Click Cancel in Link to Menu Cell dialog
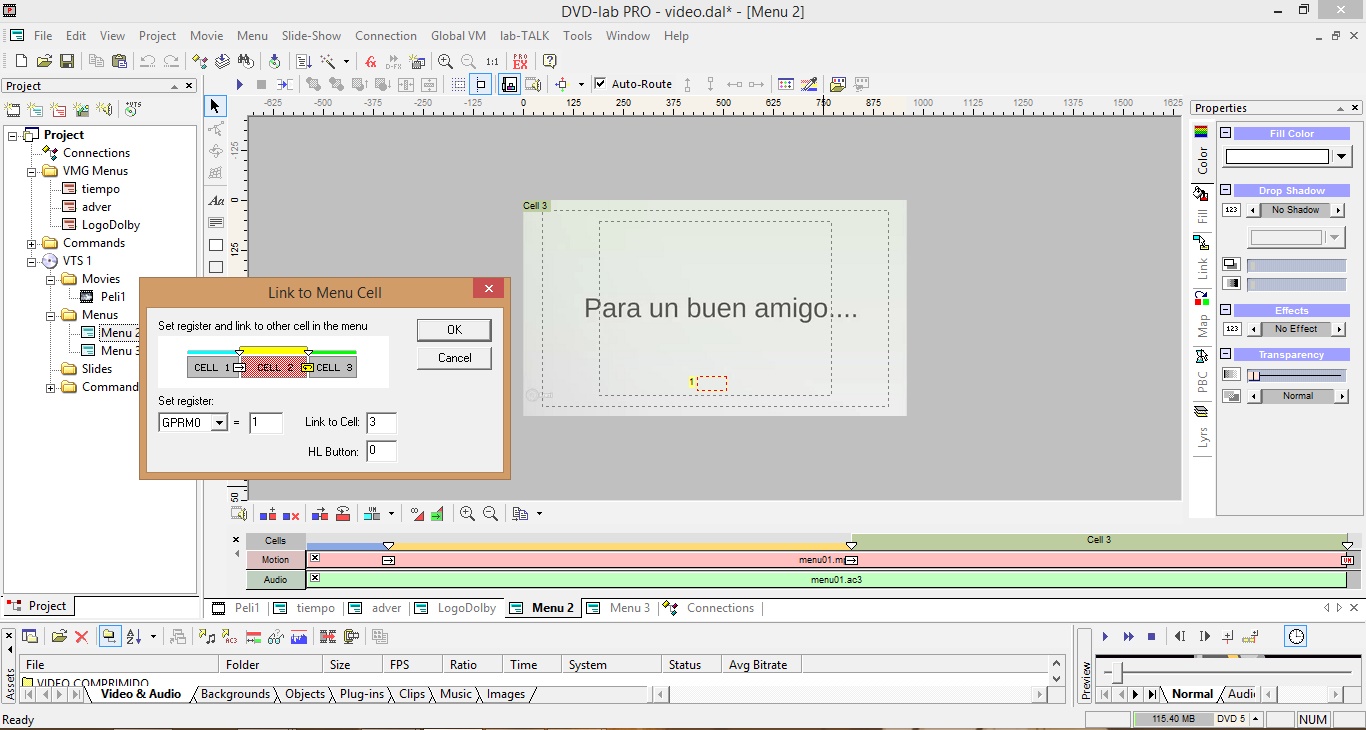The width and height of the screenshot is (1366, 730). 454,358
